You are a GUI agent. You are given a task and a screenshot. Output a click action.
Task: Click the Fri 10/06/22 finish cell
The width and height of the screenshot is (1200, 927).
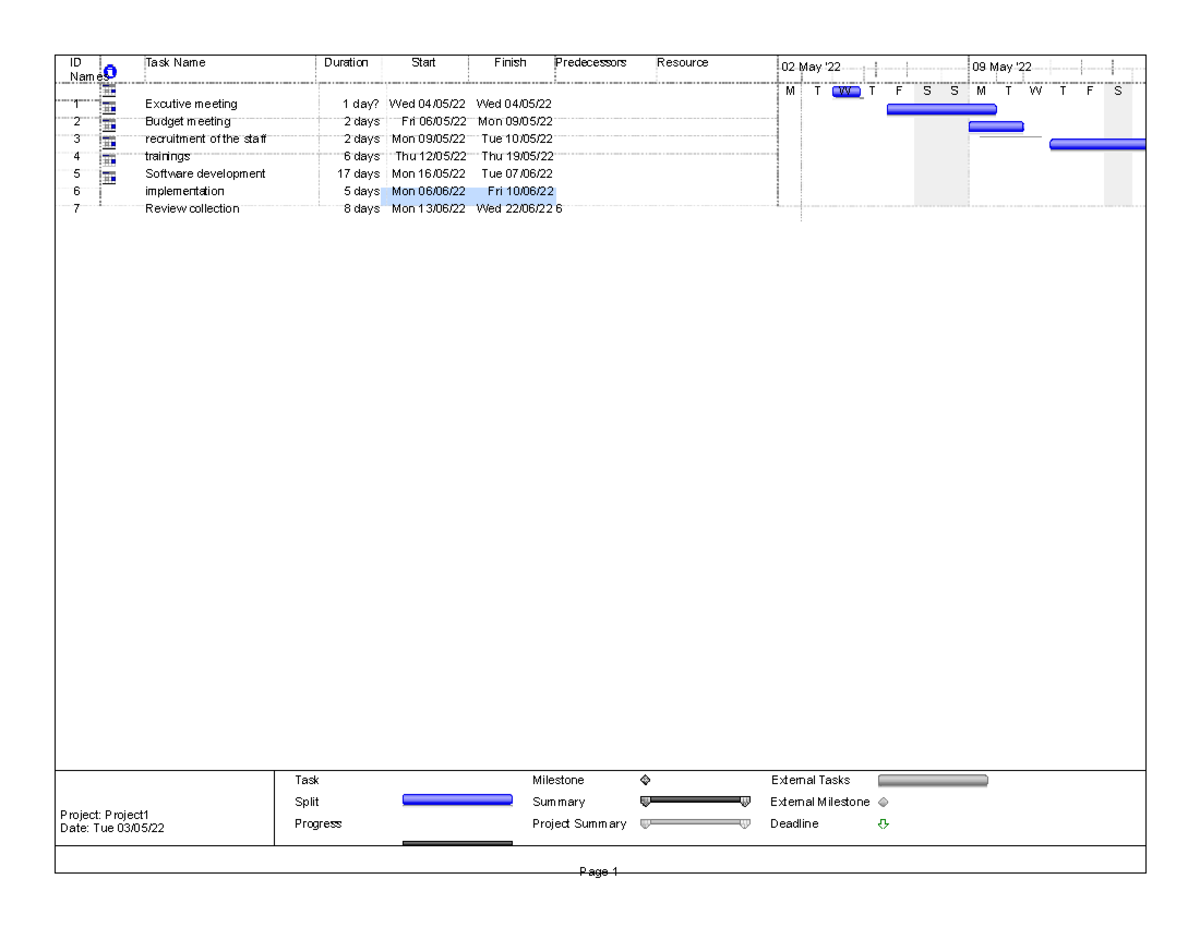tap(519, 191)
